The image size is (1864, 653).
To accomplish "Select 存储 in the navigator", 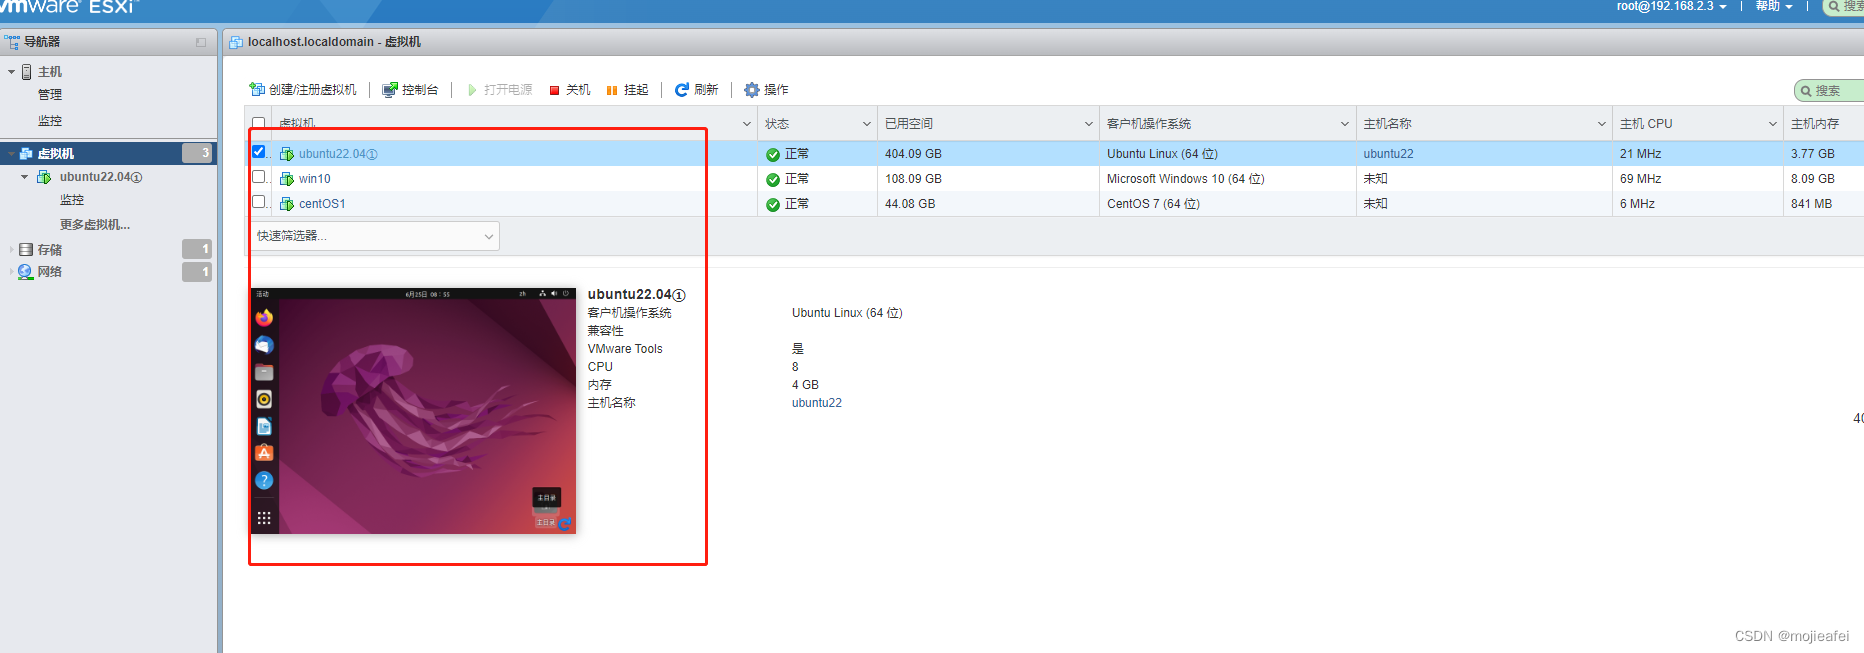I will [x=50, y=250].
